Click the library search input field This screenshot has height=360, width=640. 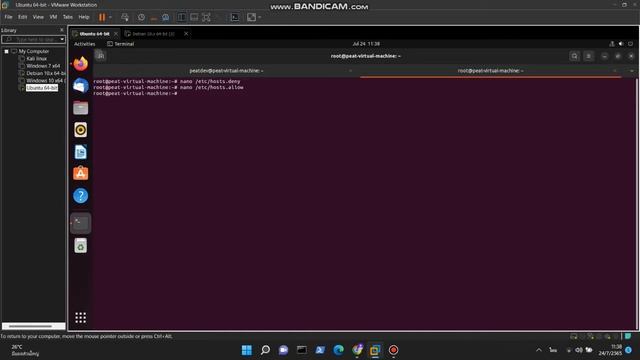point(30,39)
